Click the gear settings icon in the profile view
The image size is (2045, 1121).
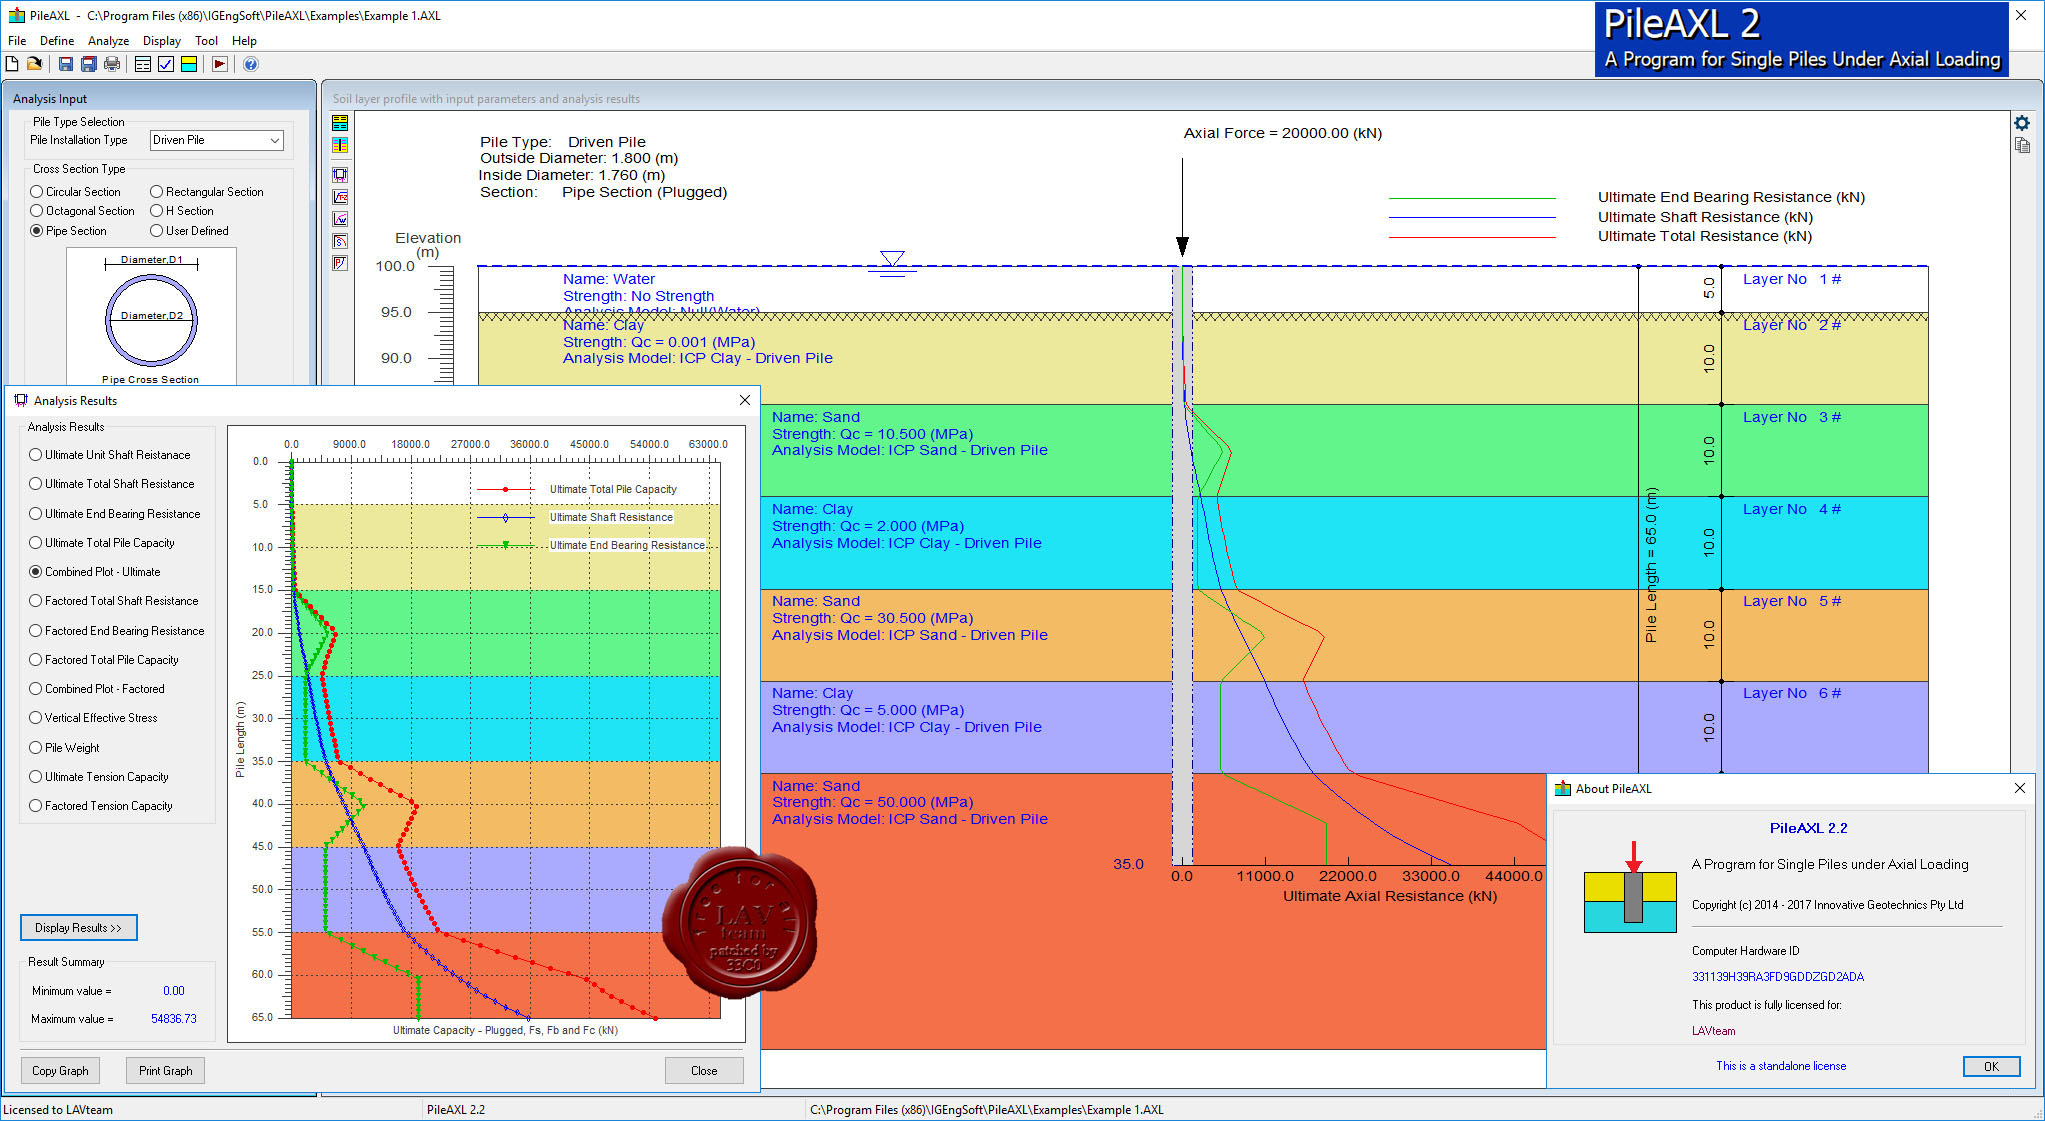[2022, 123]
